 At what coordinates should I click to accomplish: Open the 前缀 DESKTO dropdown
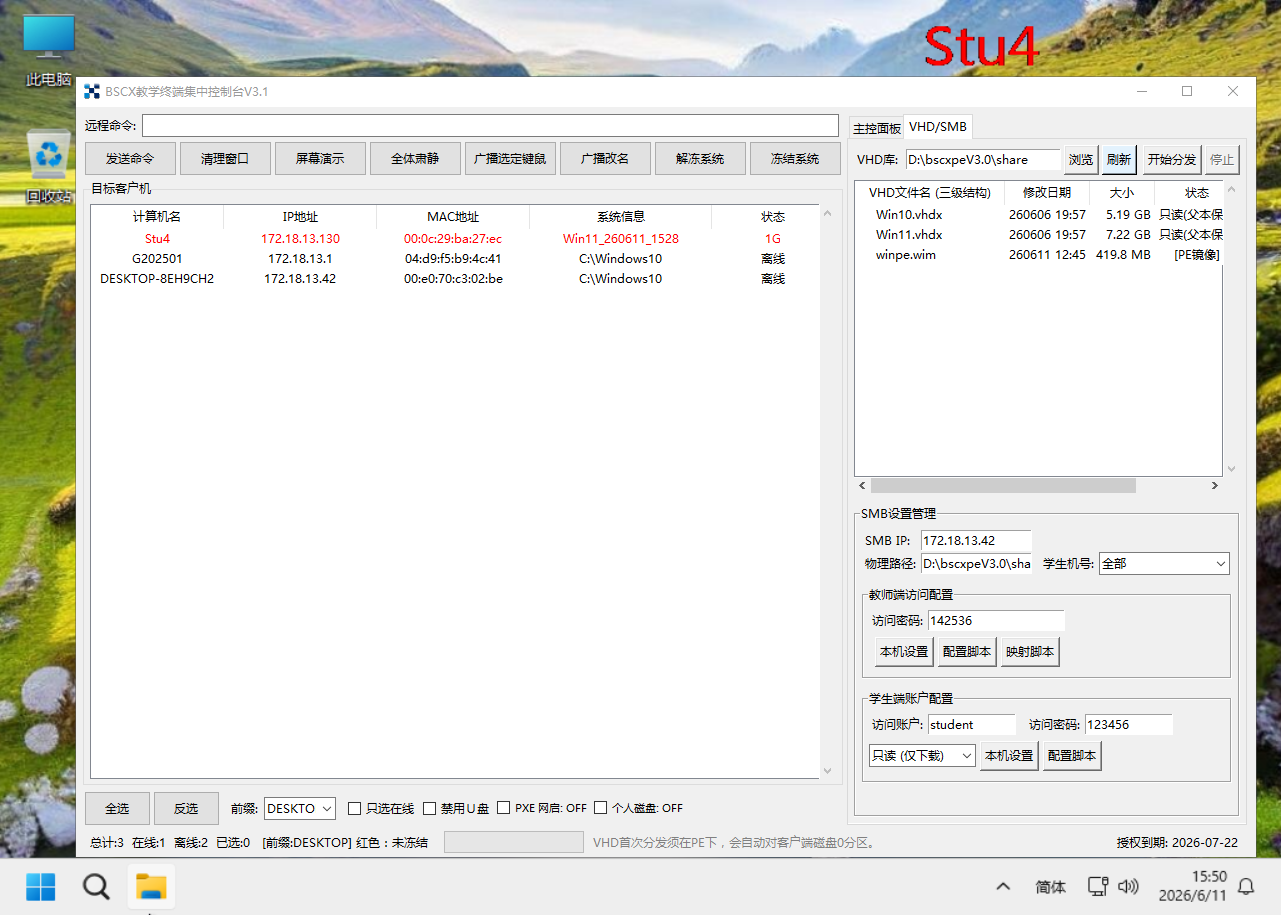pyautogui.click(x=300, y=808)
